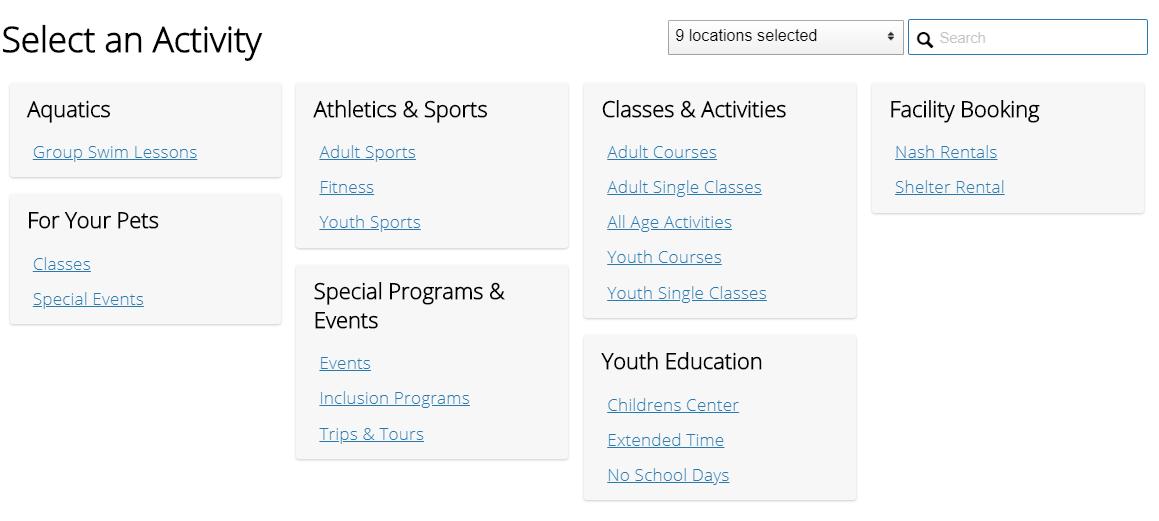Open the Shelter Rental link
Viewport: 1159px width, 521px height.
(x=950, y=188)
